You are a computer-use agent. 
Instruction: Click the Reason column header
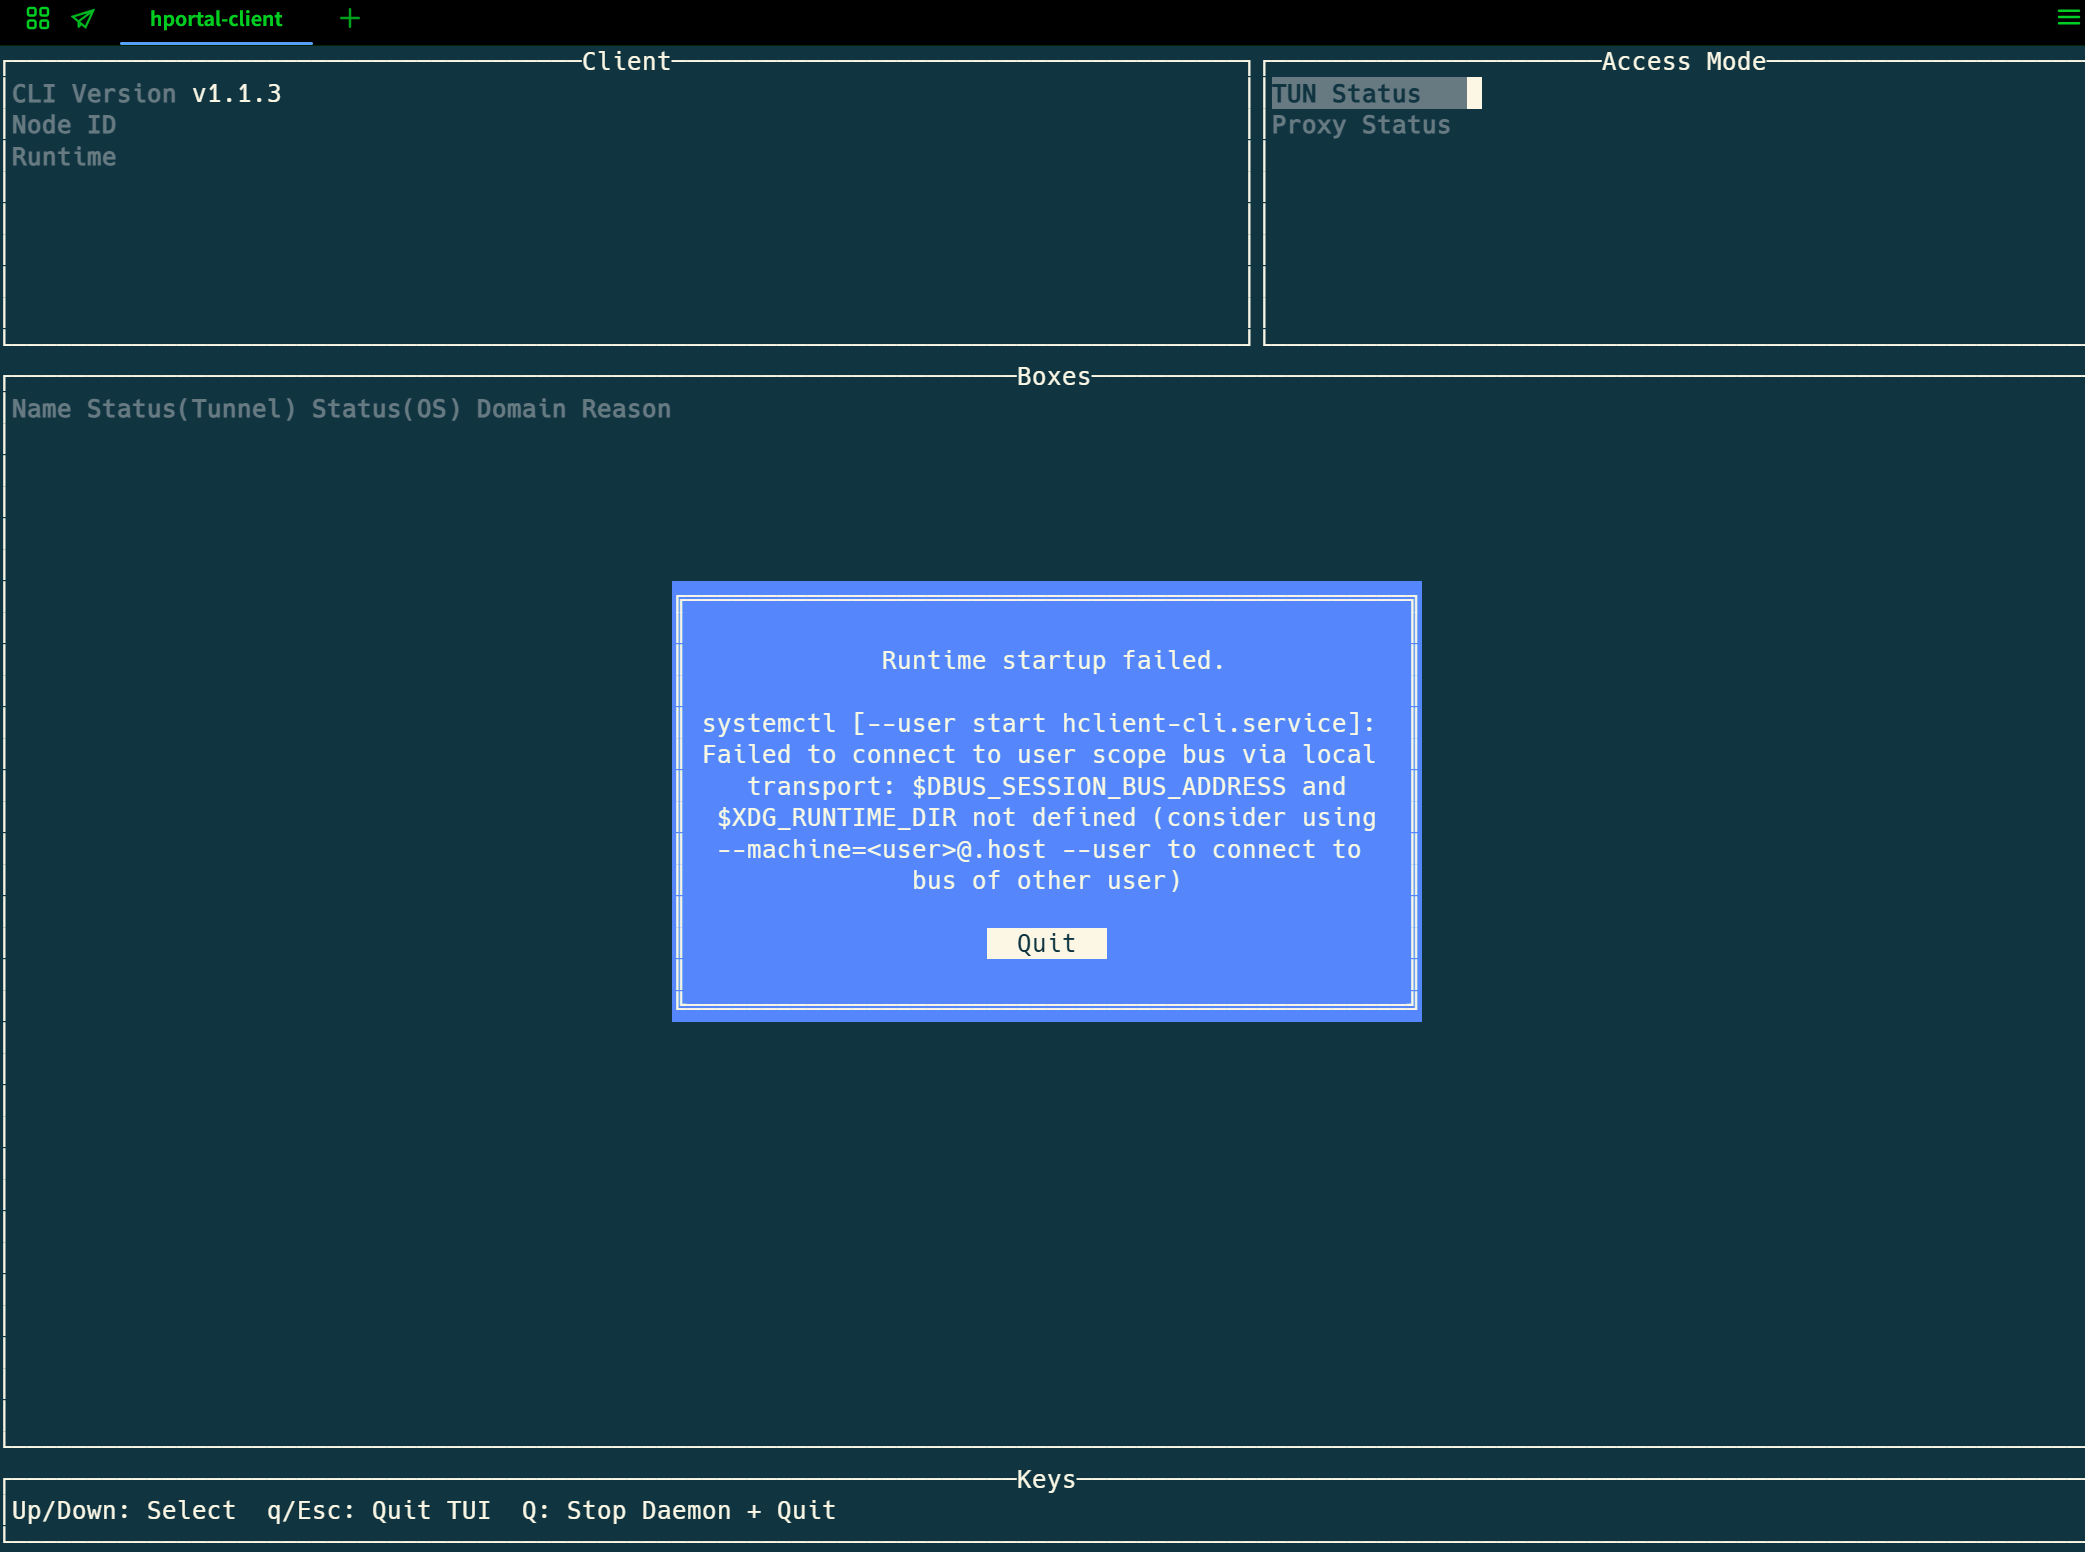(x=626, y=409)
